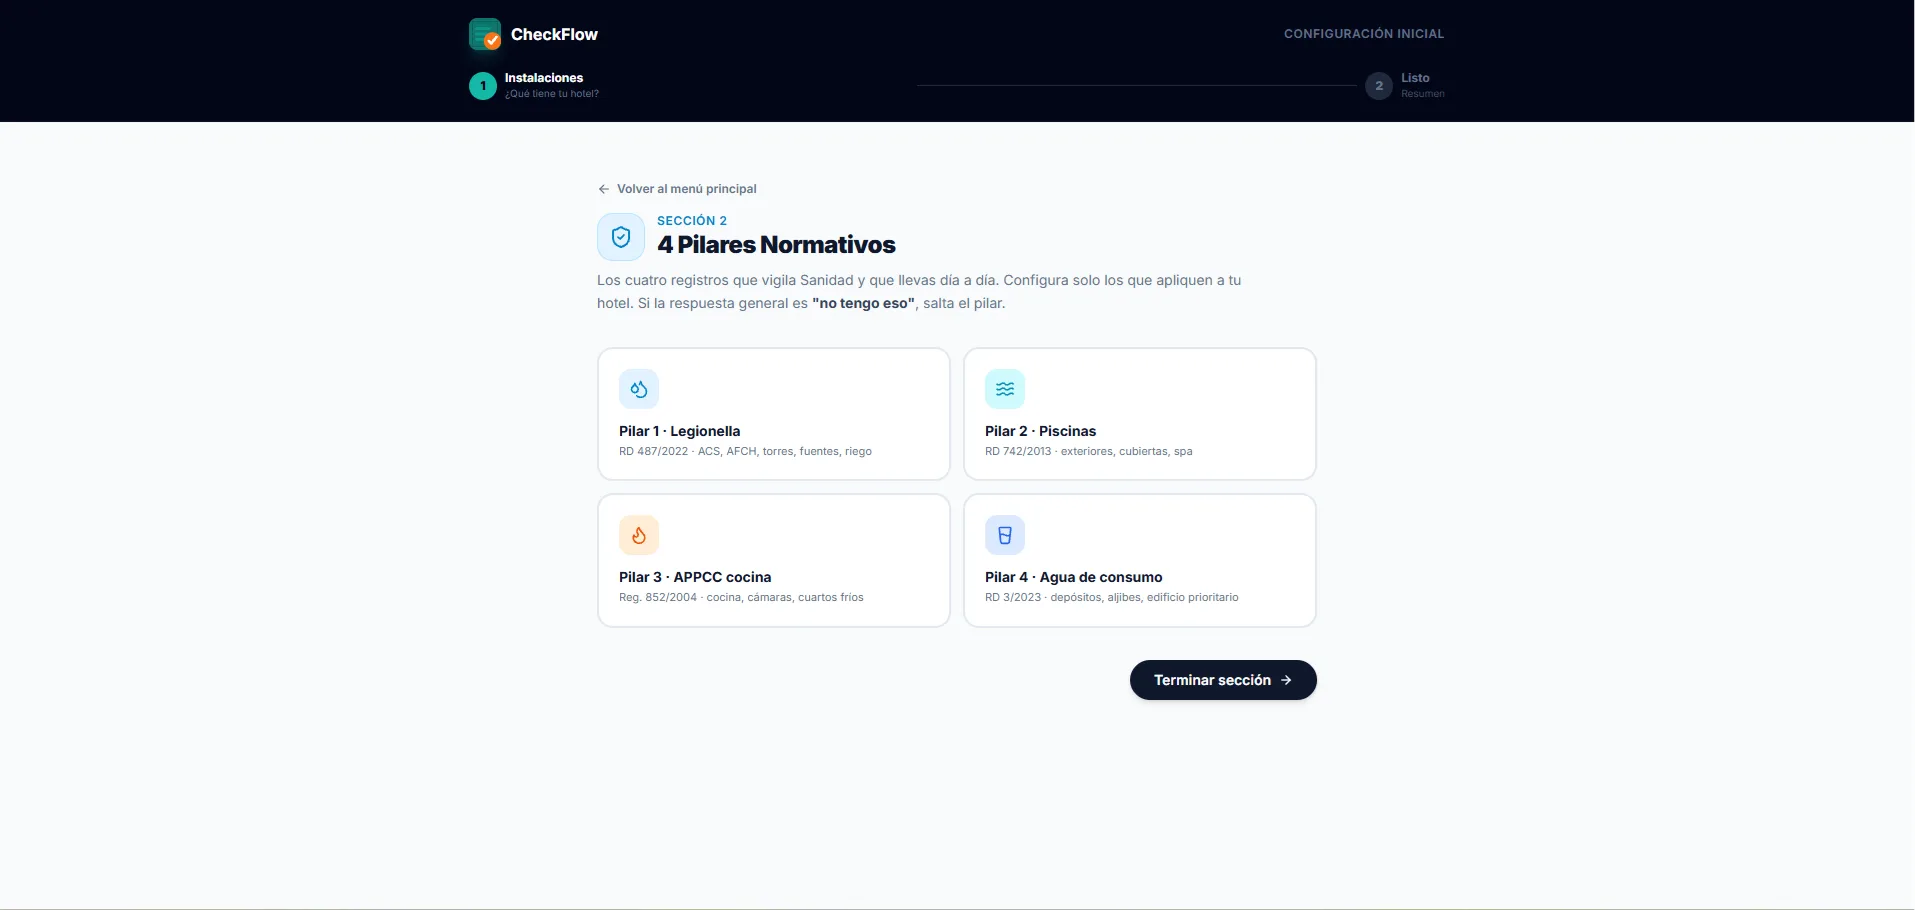Click the Legionella water-drops icon
This screenshot has height=910, width=1915.
tap(639, 389)
